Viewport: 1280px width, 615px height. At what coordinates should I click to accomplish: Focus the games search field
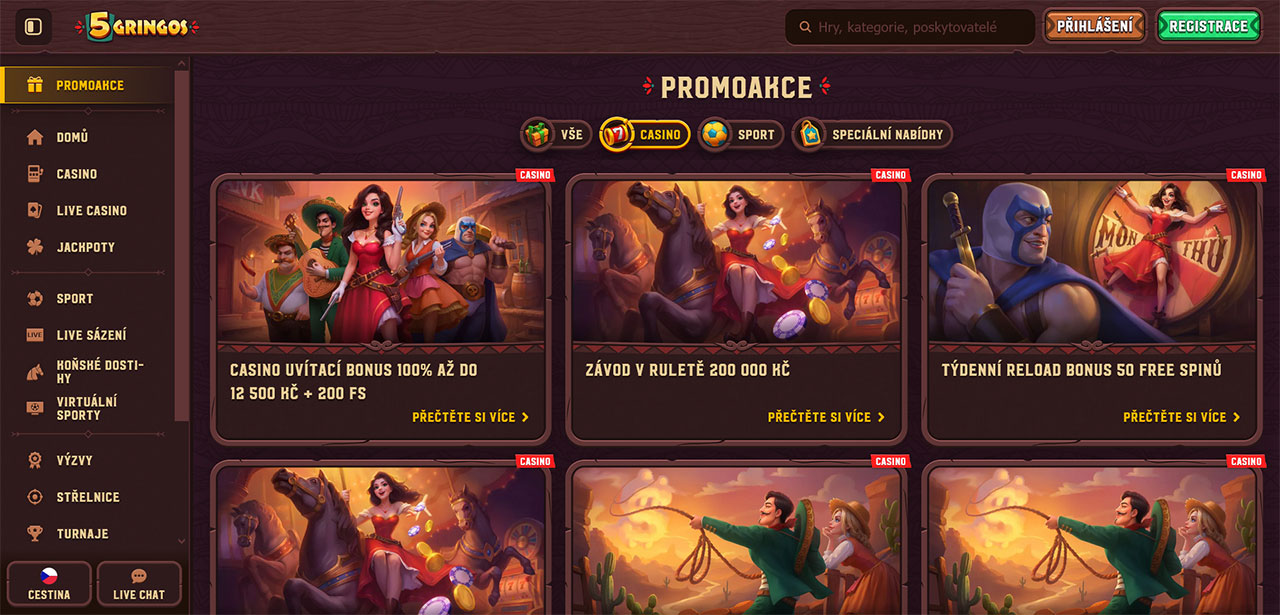(910, 27)
